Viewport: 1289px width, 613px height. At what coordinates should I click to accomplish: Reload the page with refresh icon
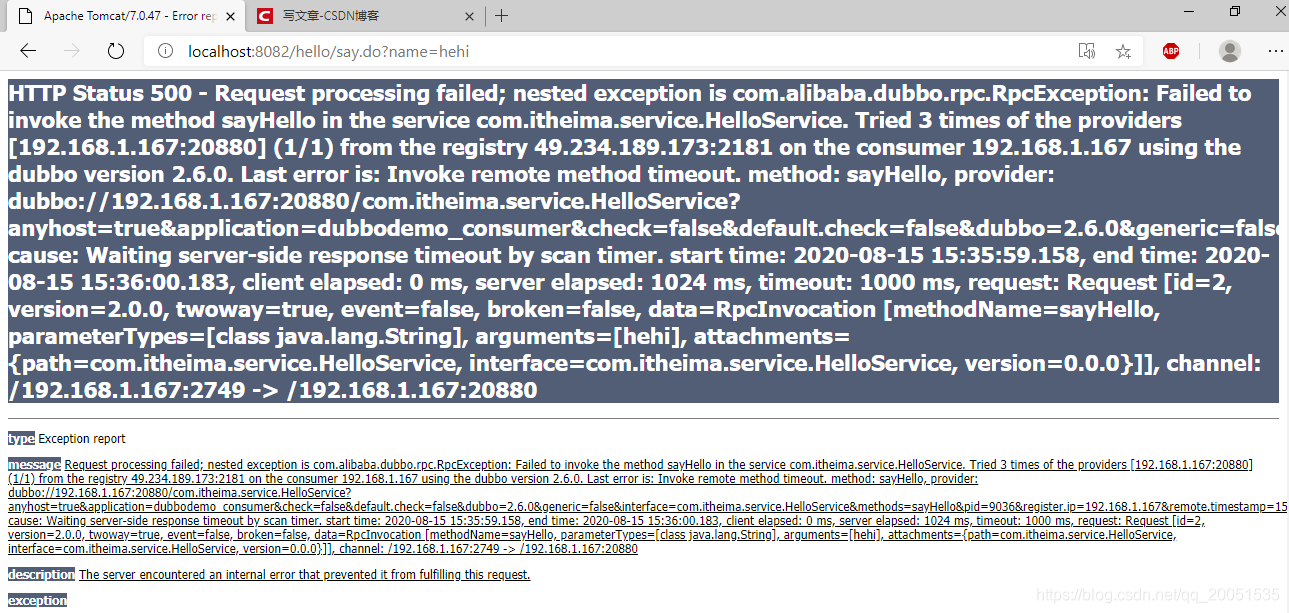click(116, 51)
